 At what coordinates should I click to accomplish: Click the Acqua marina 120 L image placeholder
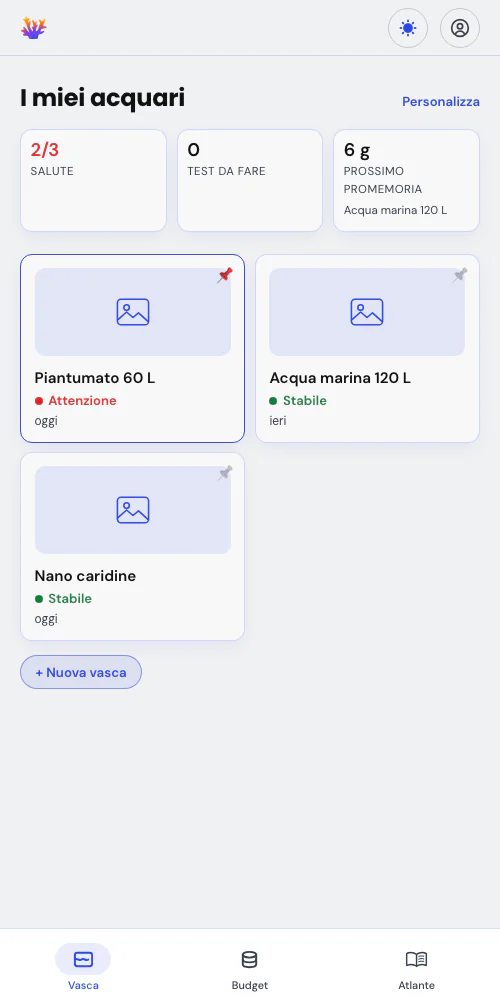(x=367, y=312)
